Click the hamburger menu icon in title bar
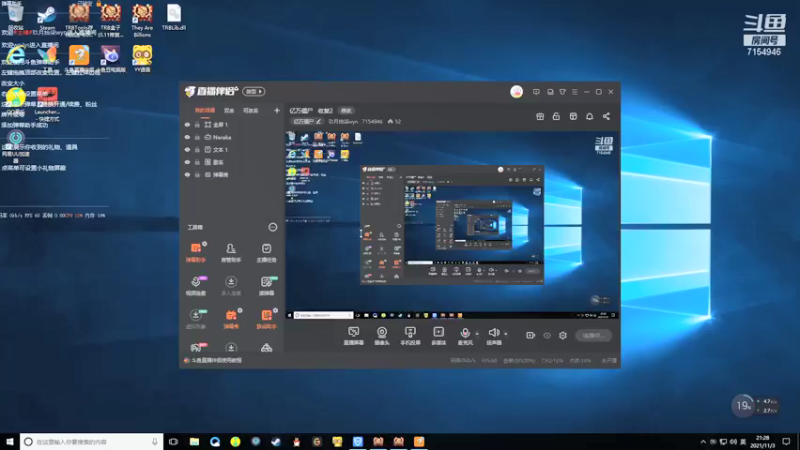Image resolution: width=800 pixels, height=450 pixels. point(574,92)
